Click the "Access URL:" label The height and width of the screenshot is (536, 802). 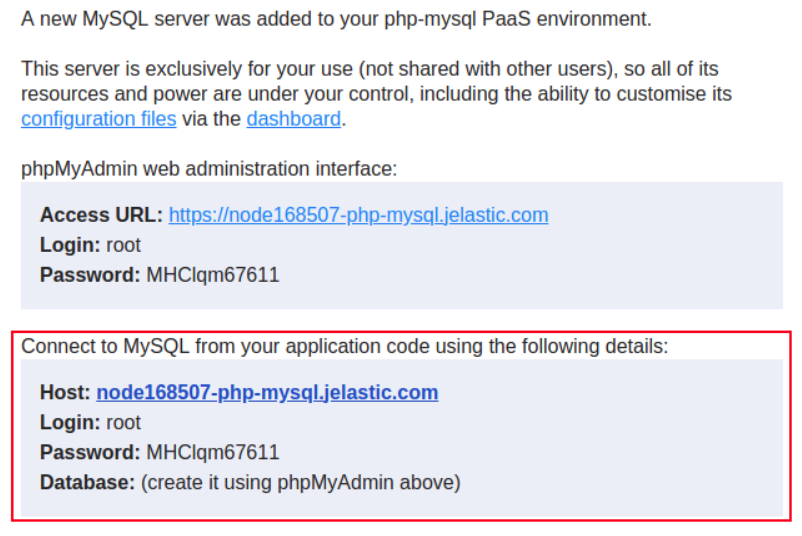(101, 215)
